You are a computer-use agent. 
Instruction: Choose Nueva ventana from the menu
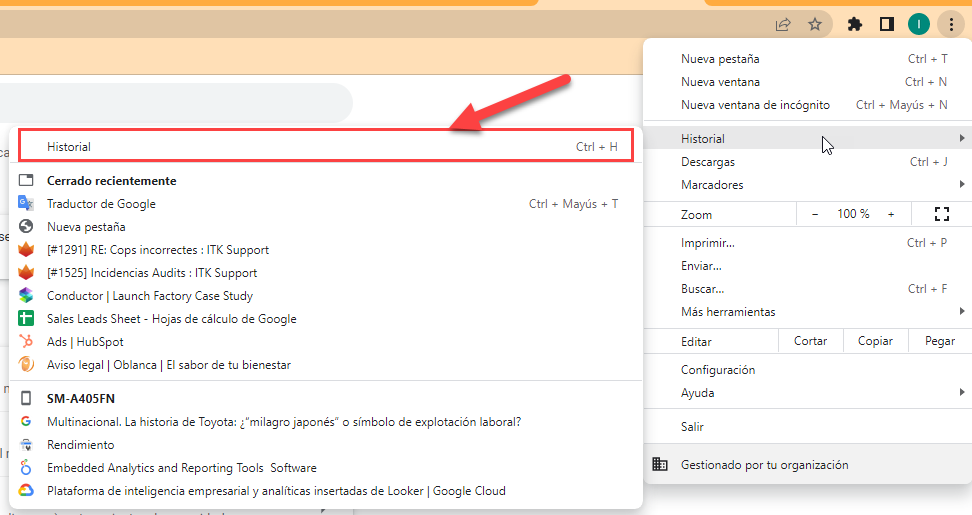[x=808, y=81]
